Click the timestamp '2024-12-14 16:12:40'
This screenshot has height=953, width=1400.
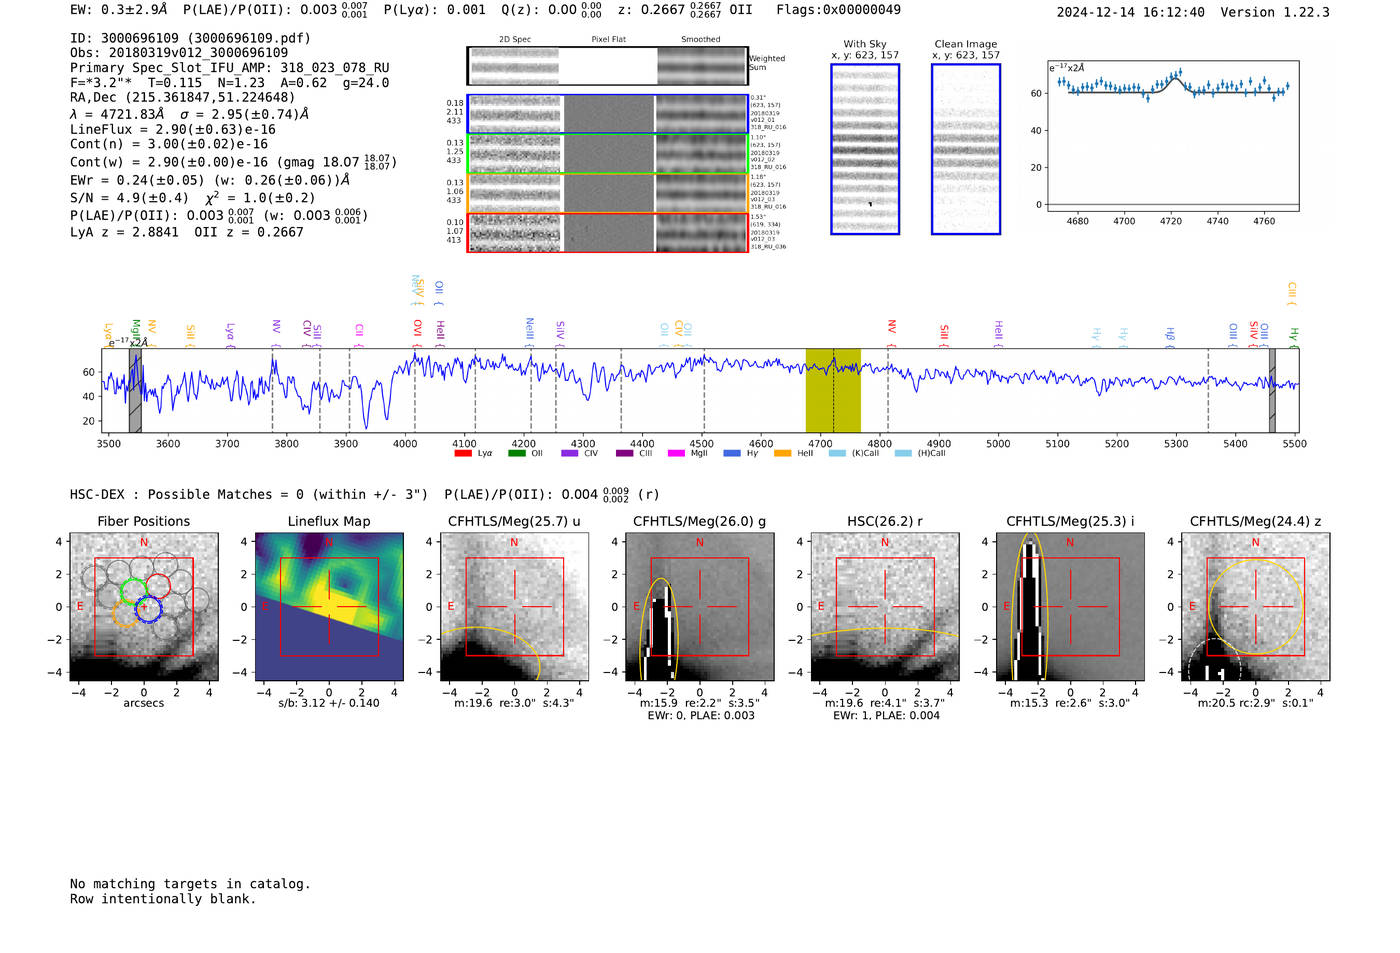pyautogui.click(x=1130, y=12)
